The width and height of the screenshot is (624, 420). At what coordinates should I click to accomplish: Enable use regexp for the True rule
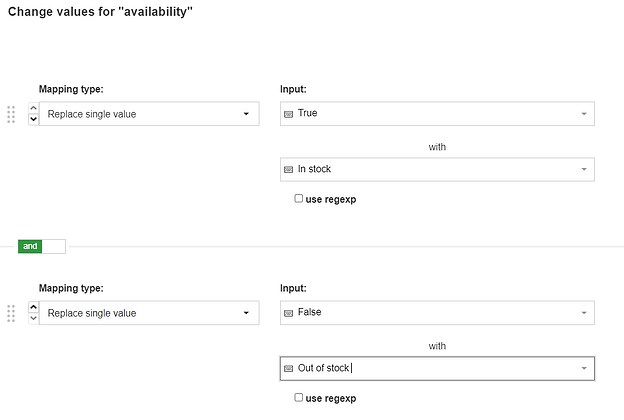(x=298, y=199)
